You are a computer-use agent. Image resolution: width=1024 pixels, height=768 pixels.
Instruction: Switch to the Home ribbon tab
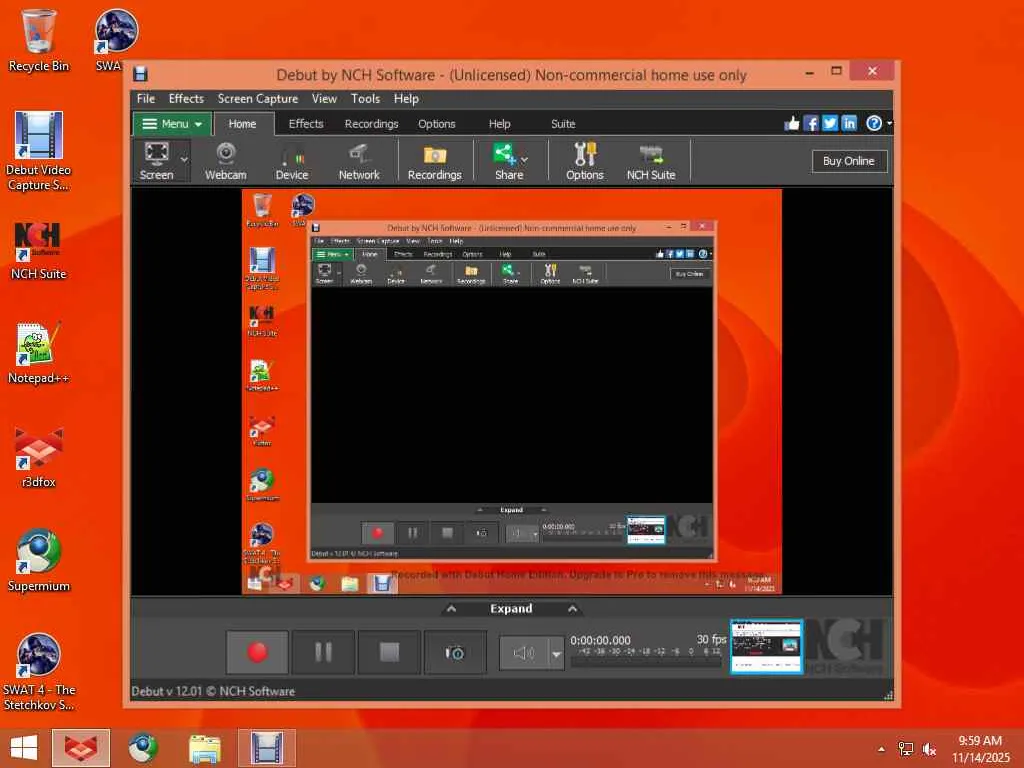click(x=242, y=123)
